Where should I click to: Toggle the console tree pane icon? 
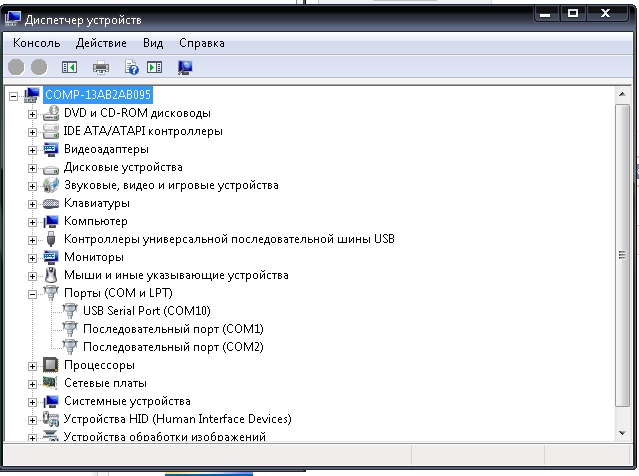pyautogui.click(x=69, y=67)
